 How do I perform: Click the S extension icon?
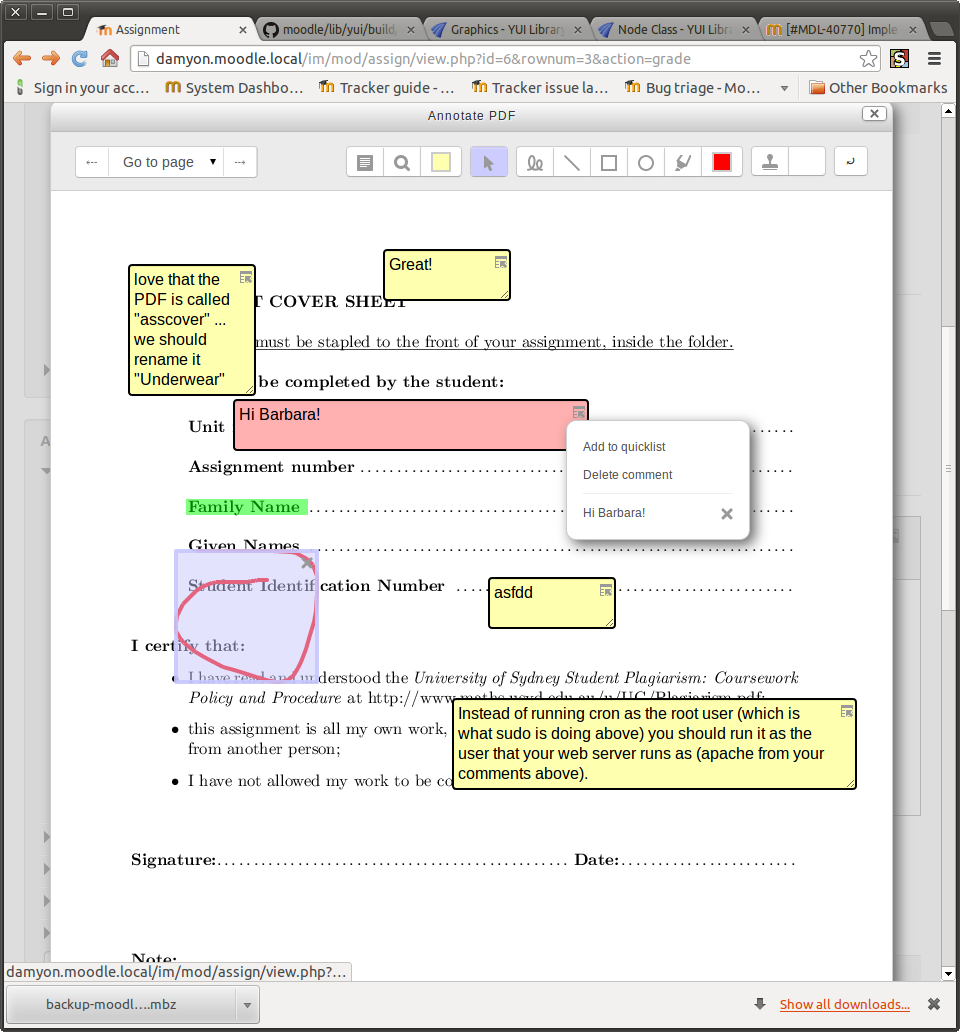tap(899, 59)
